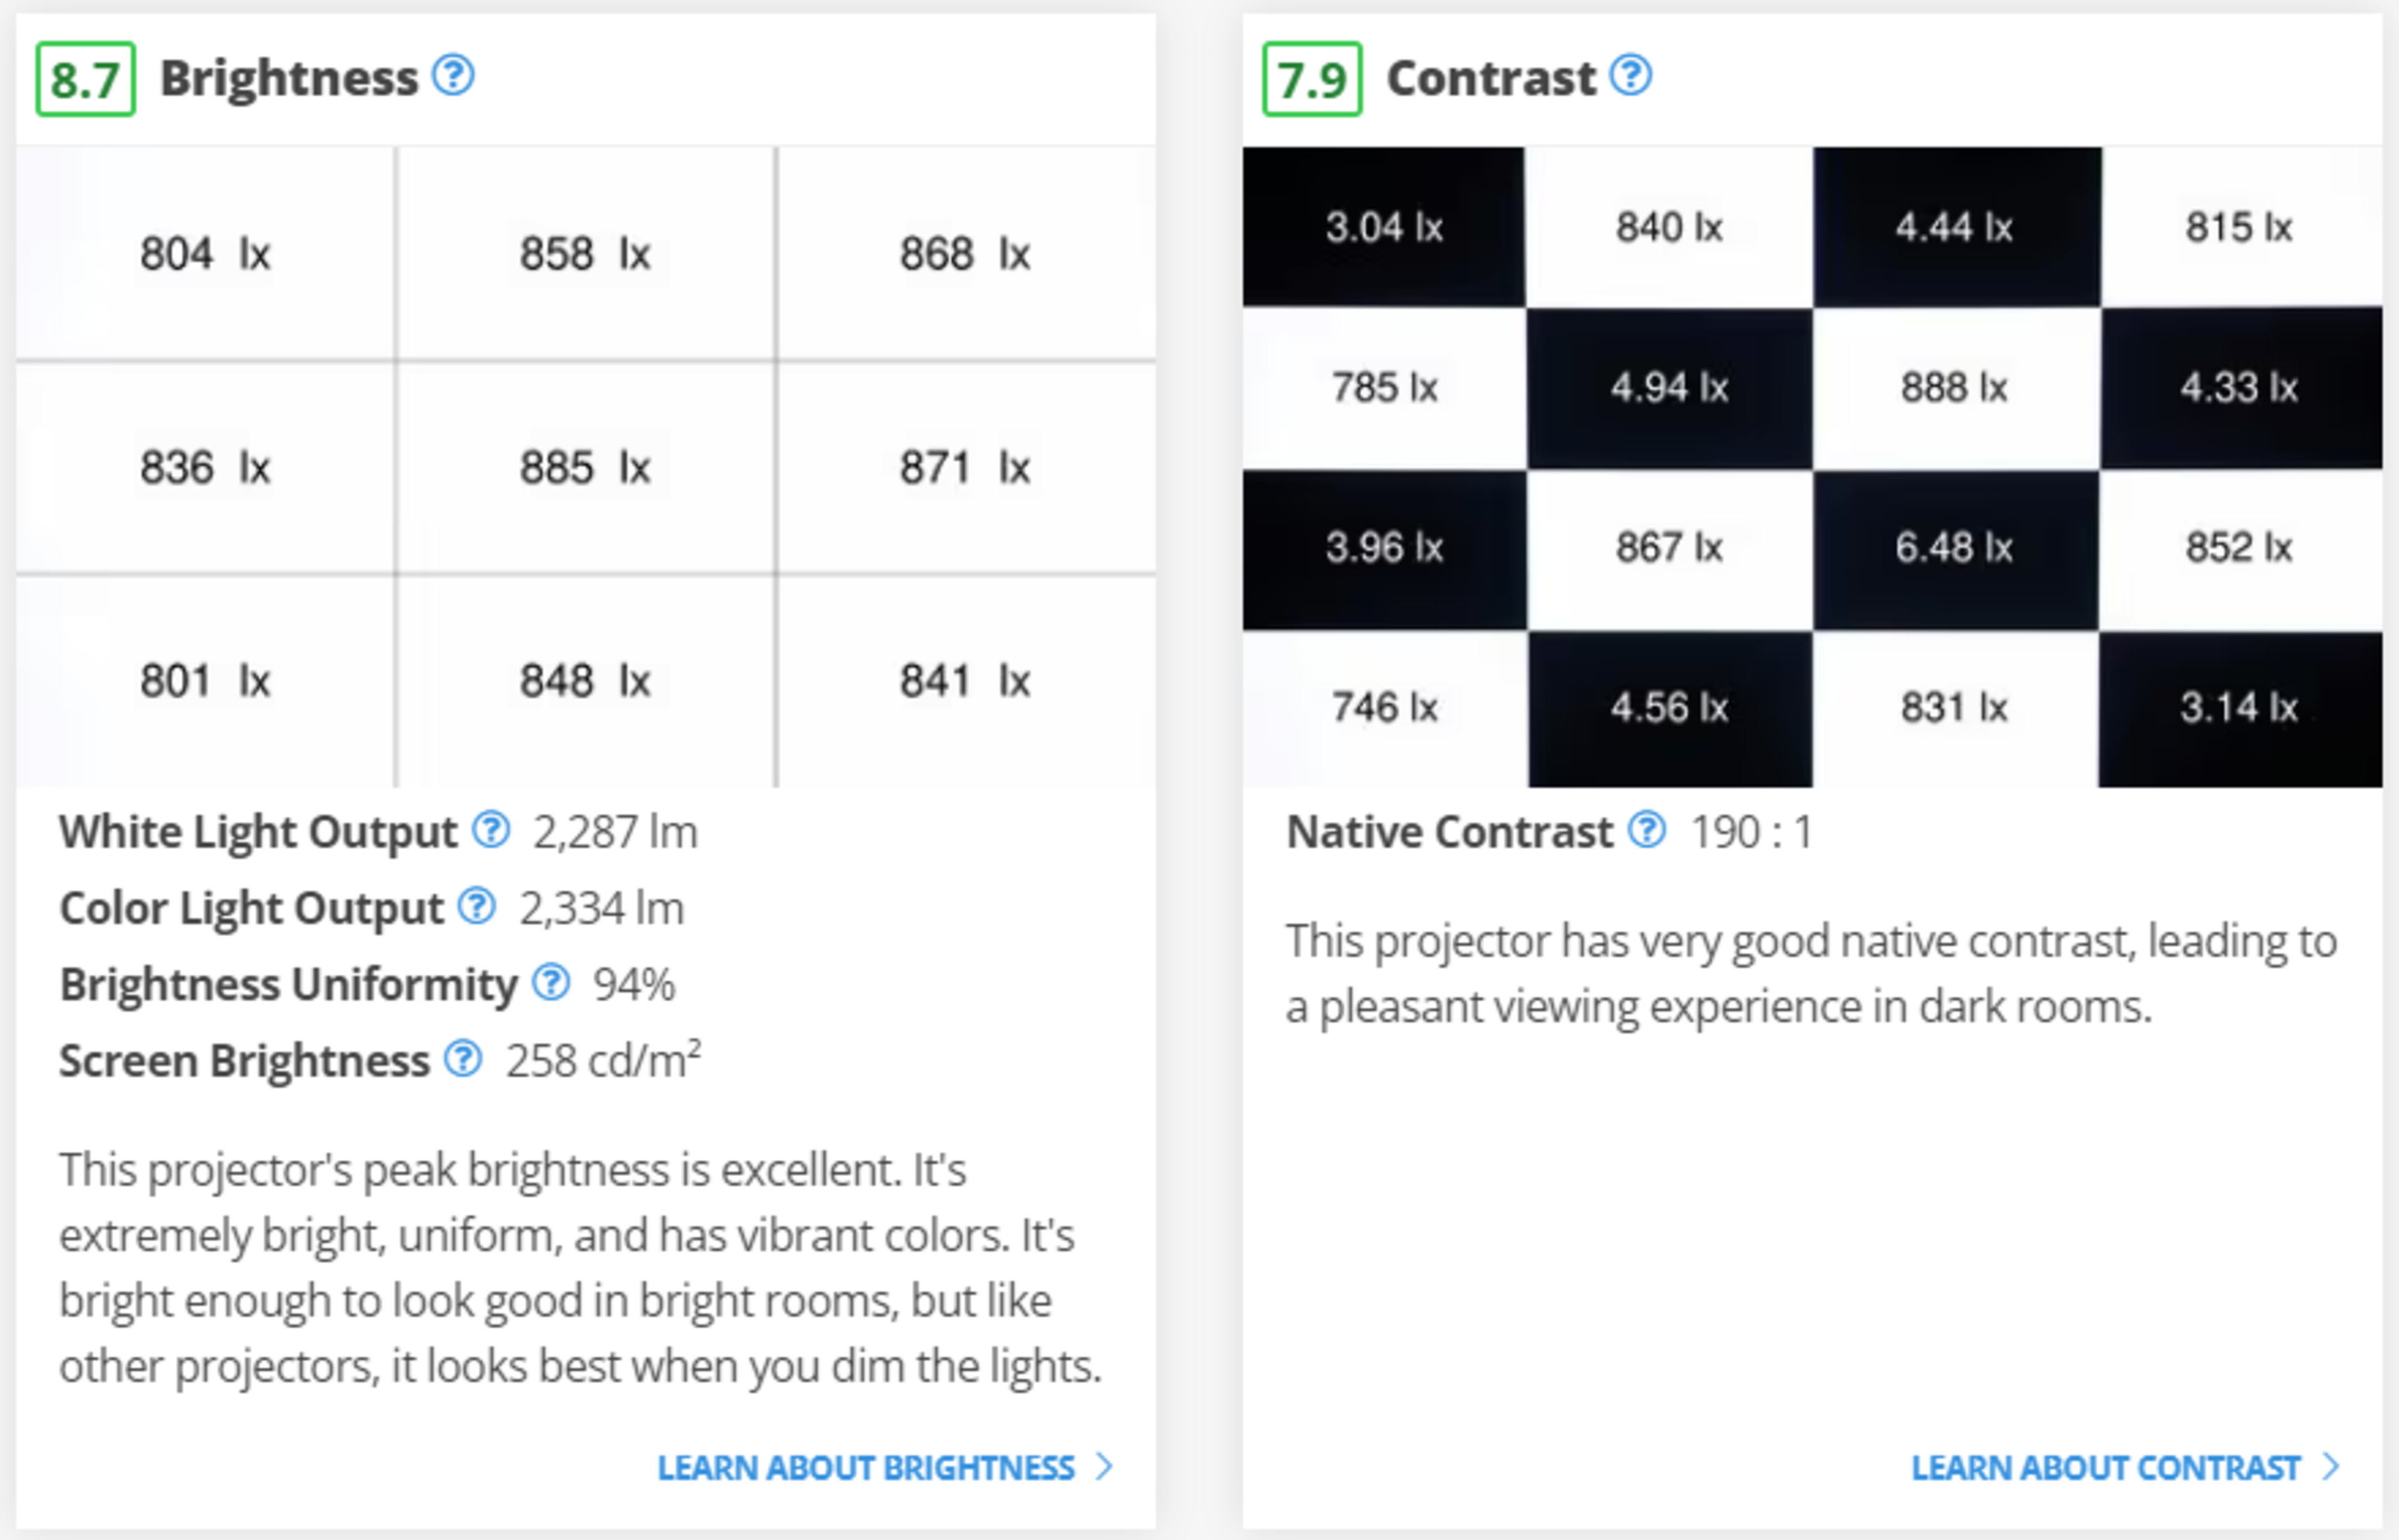This screenshot has height=1540, width=2399.
Task: Open Native Contrast help icon
Action: tap(1646, 830)
